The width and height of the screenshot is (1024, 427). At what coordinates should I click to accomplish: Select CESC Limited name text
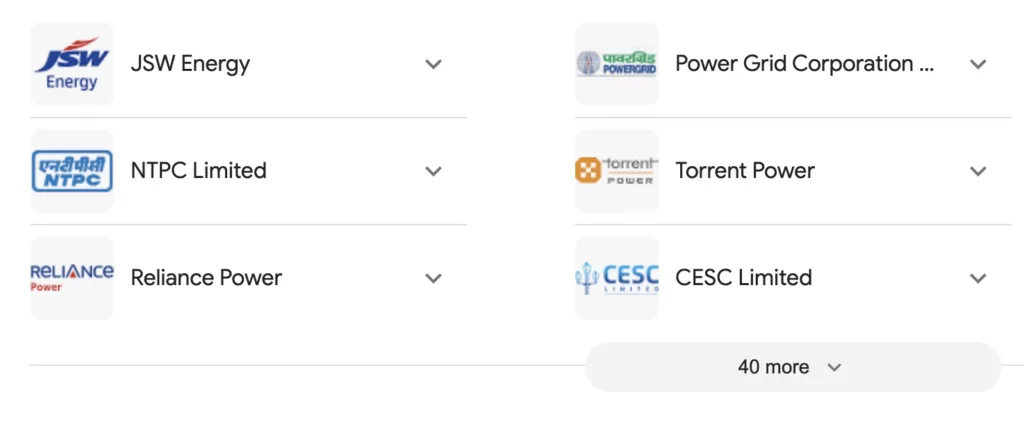pos(743,278)
